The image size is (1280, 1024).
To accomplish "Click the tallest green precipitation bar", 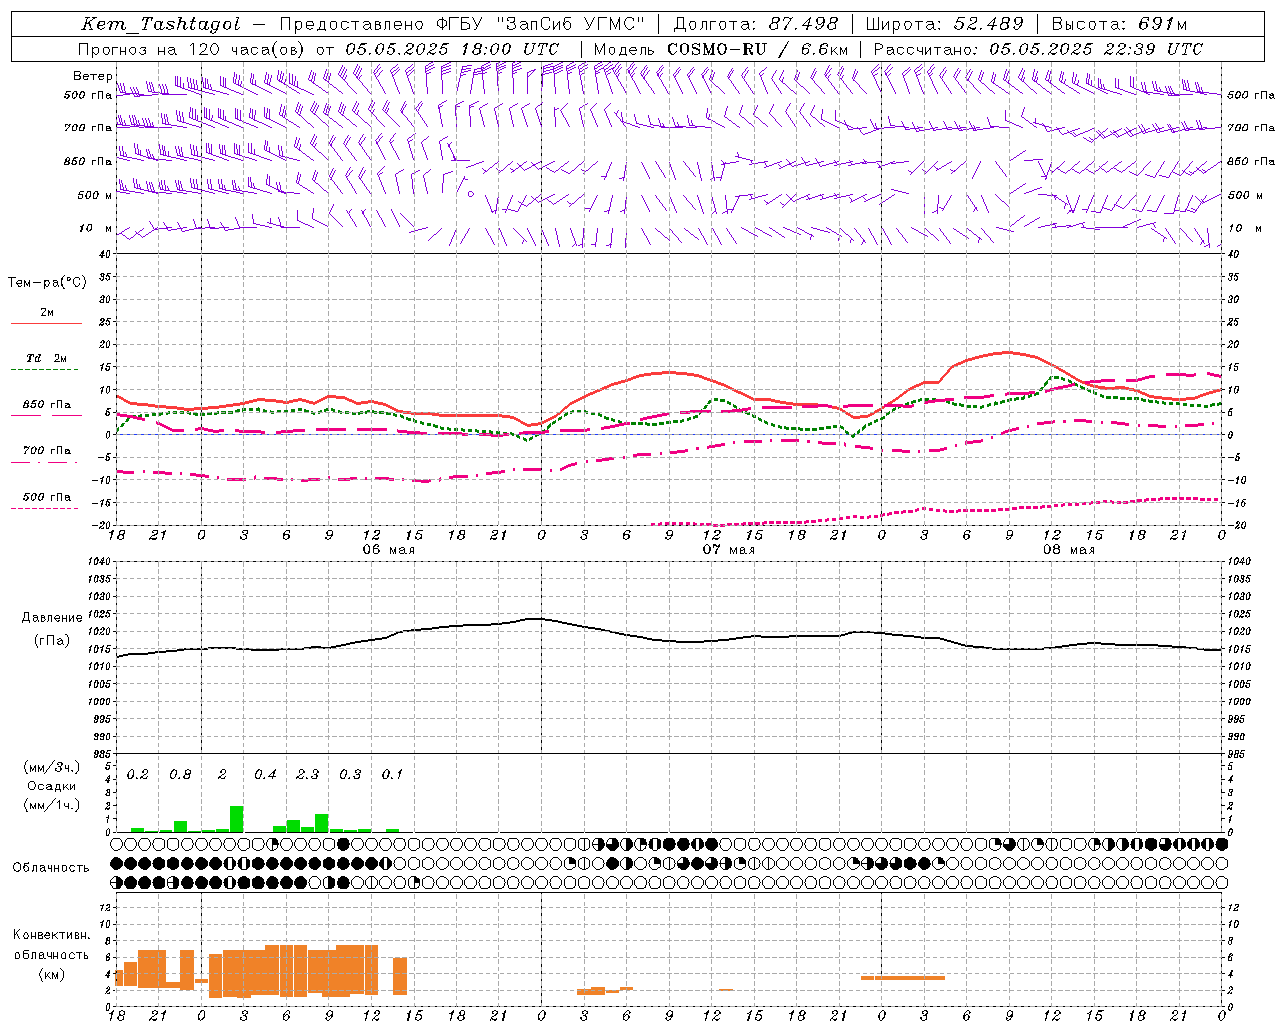I will point(237,819).
